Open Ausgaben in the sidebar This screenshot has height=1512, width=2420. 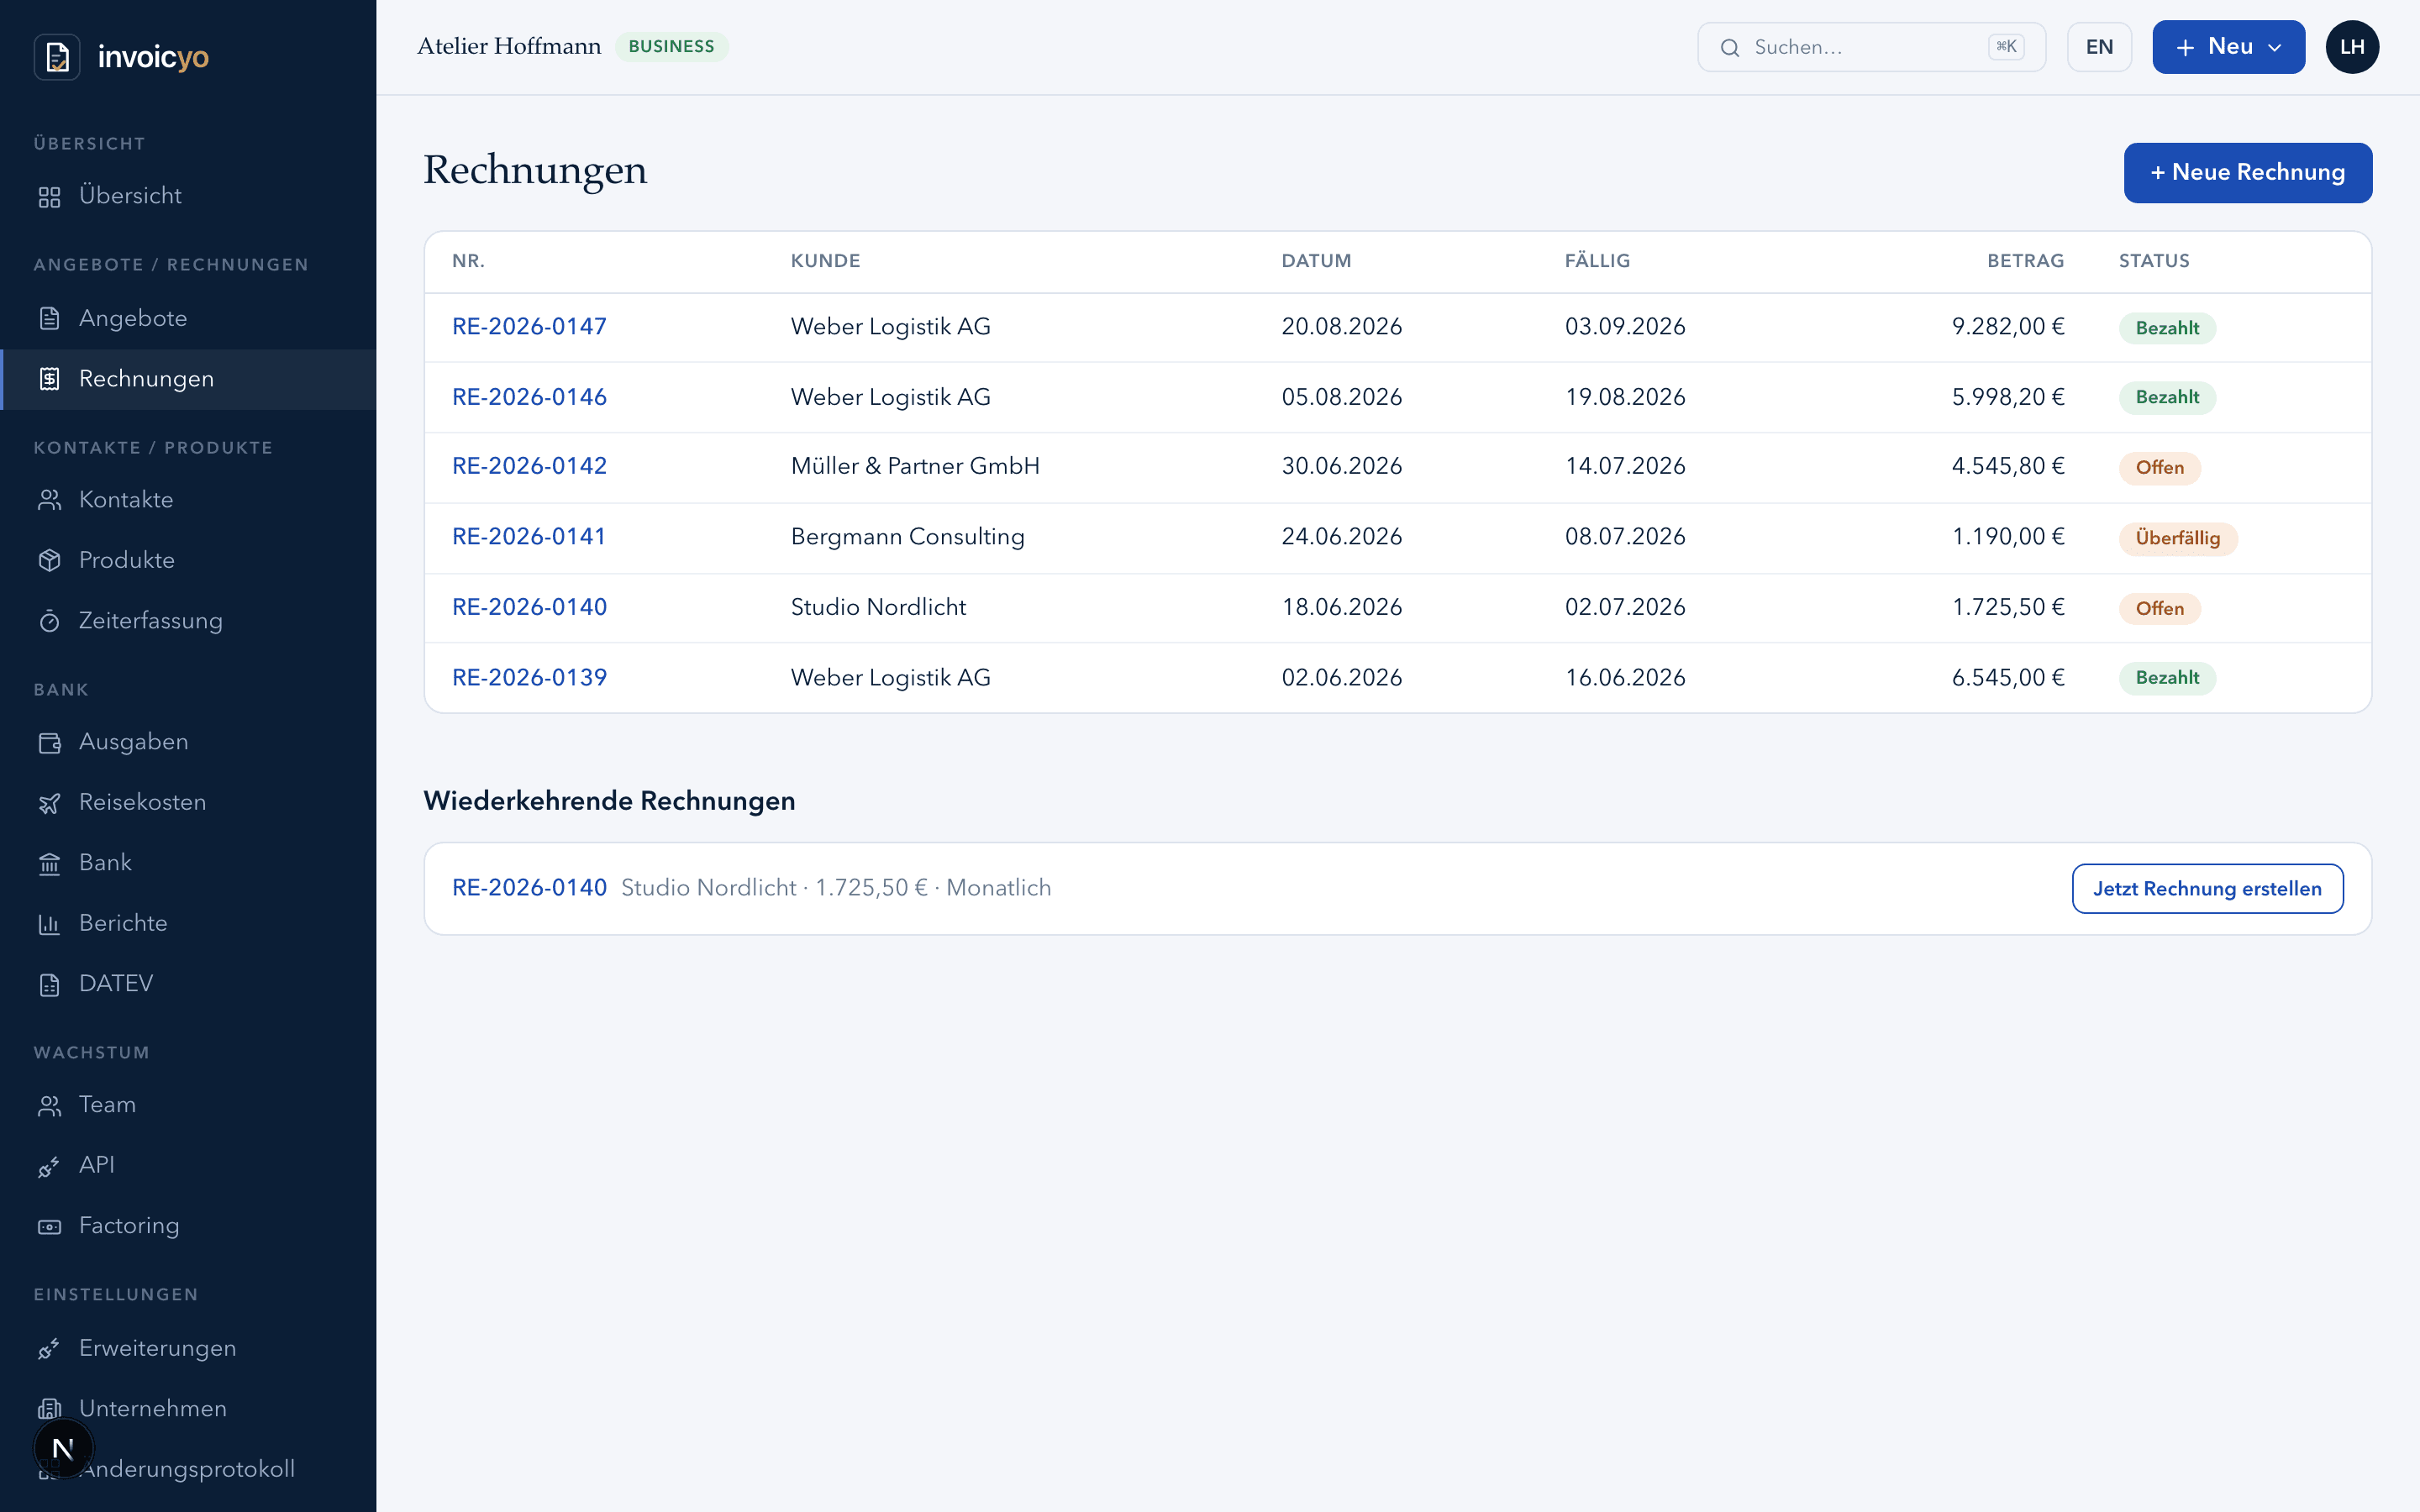click(188, 742)
